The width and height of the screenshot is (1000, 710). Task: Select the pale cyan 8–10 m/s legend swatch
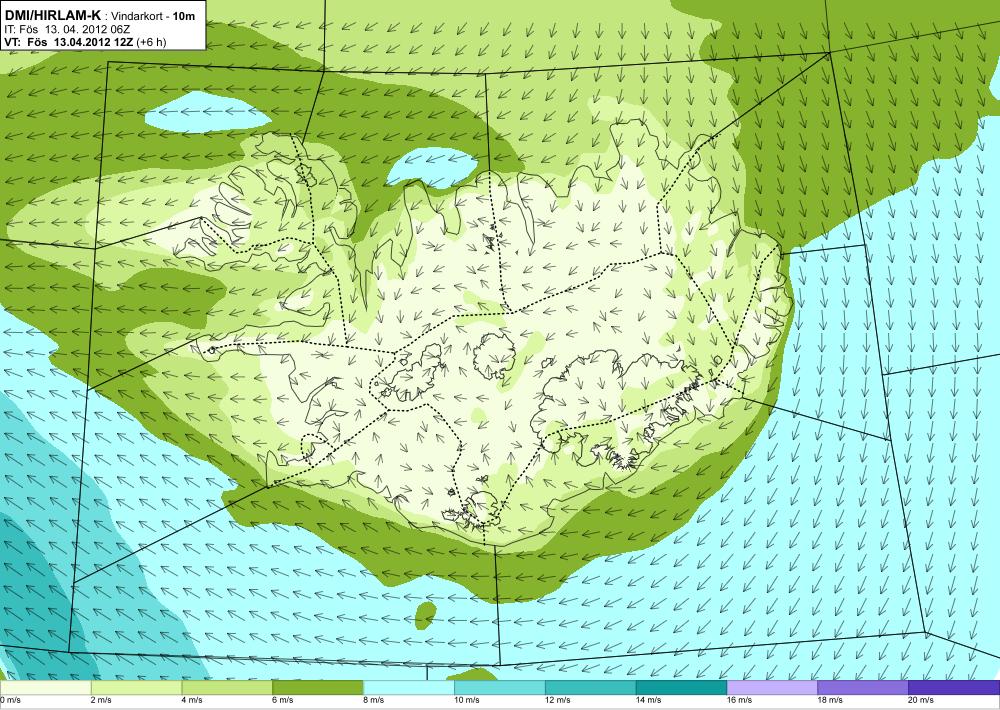tap(409, 688)
